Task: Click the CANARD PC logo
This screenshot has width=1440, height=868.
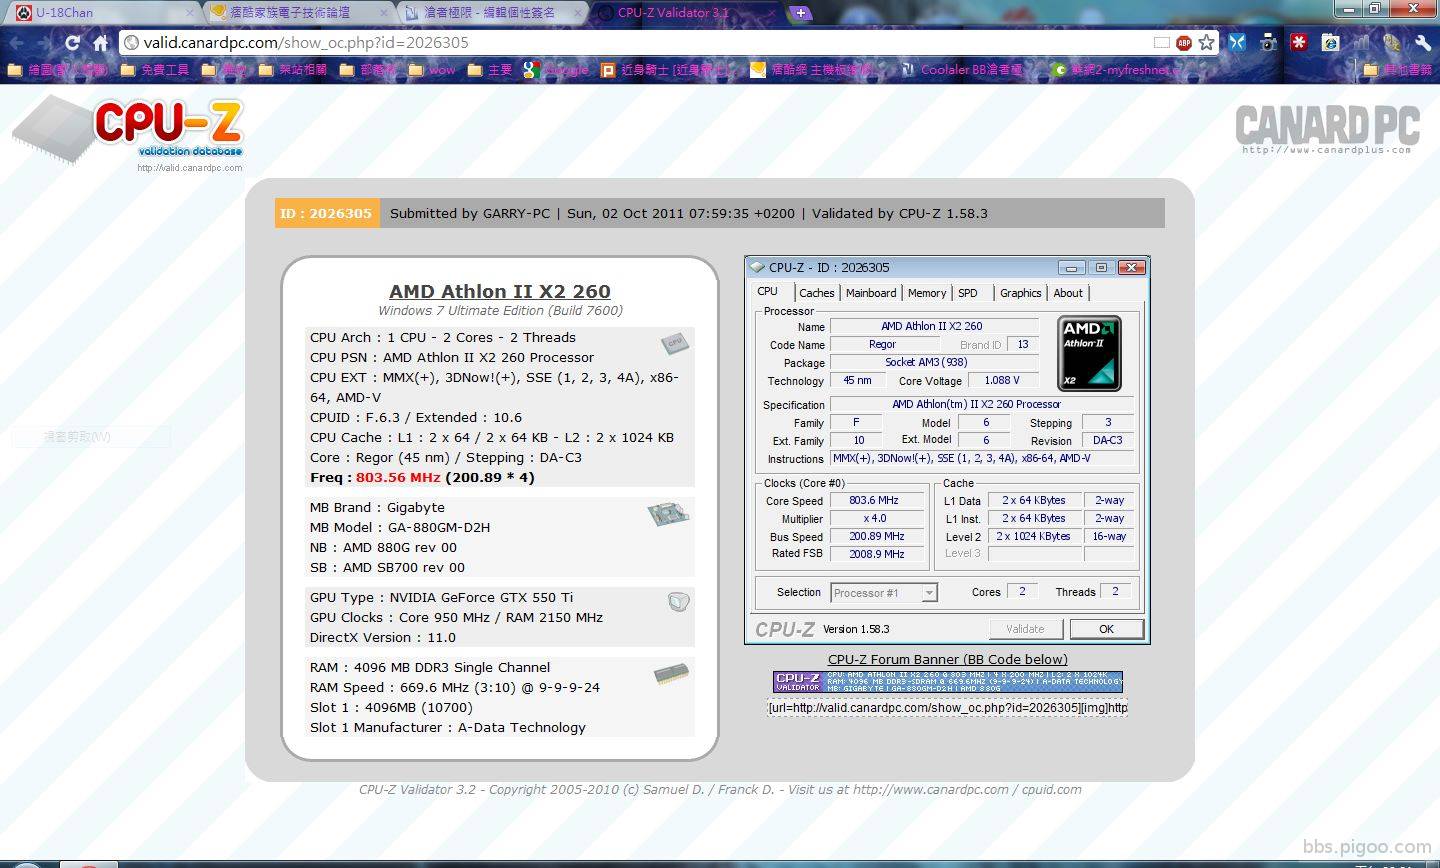Action: click(x=1327, y=129)
